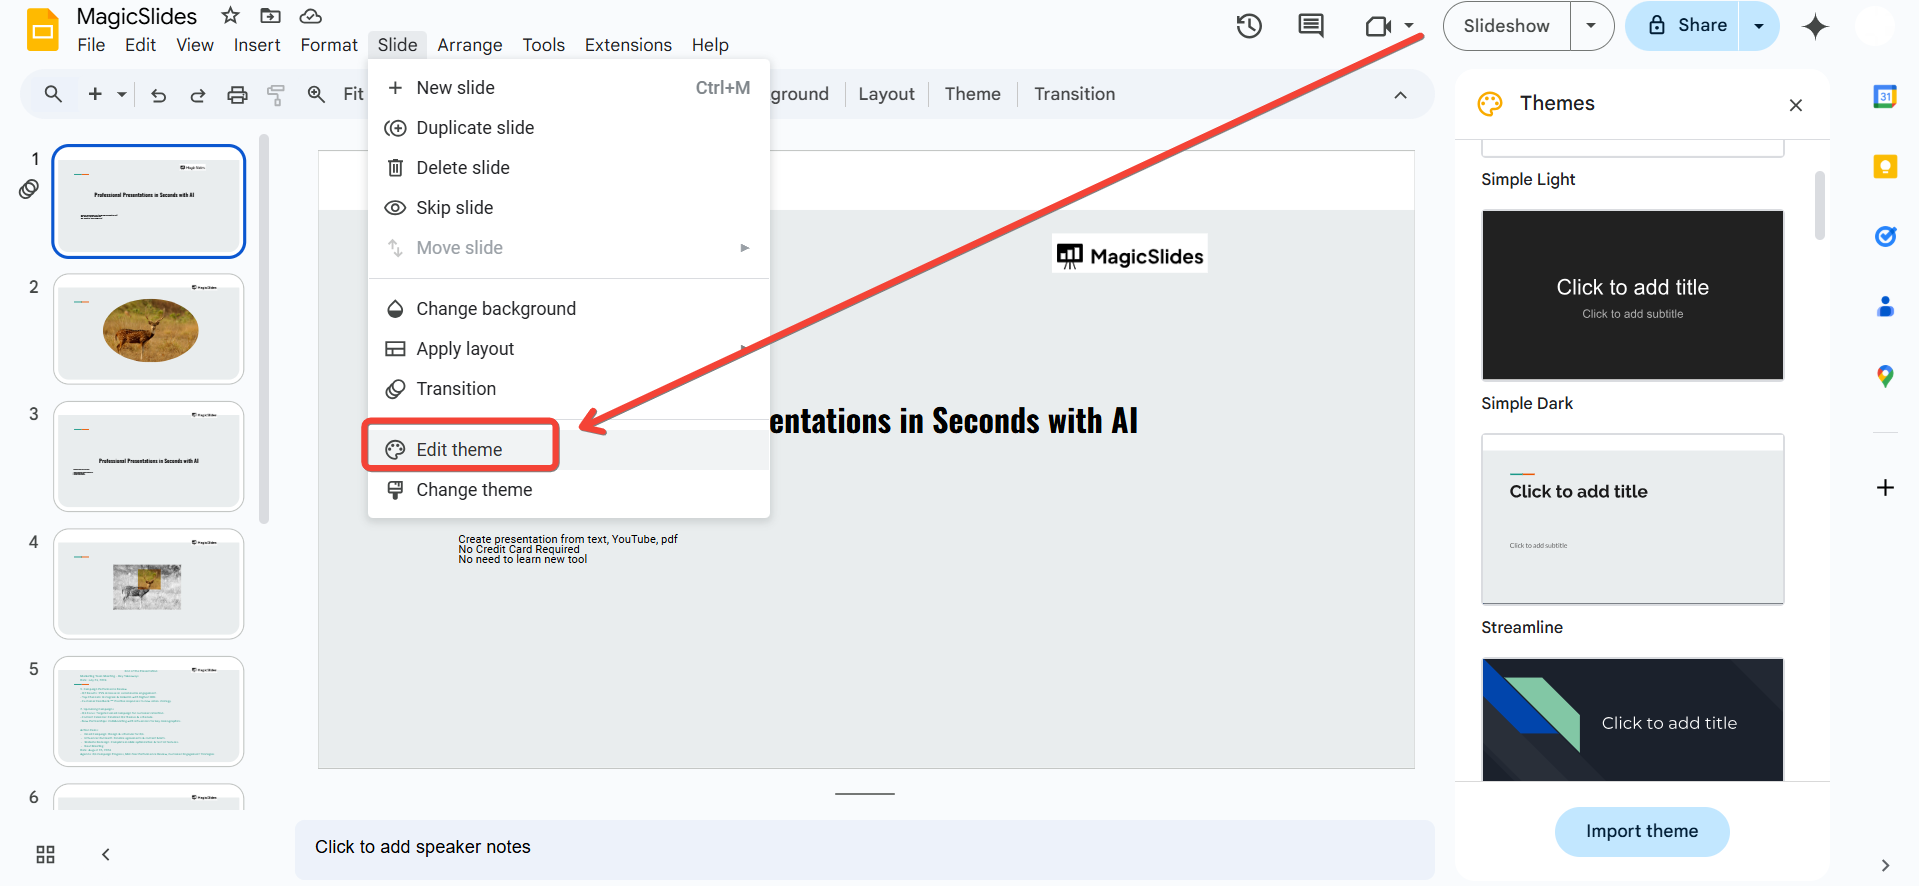Show the side panel chevron
This screenshot has width=1919, height=886.
pos(1885,865)
